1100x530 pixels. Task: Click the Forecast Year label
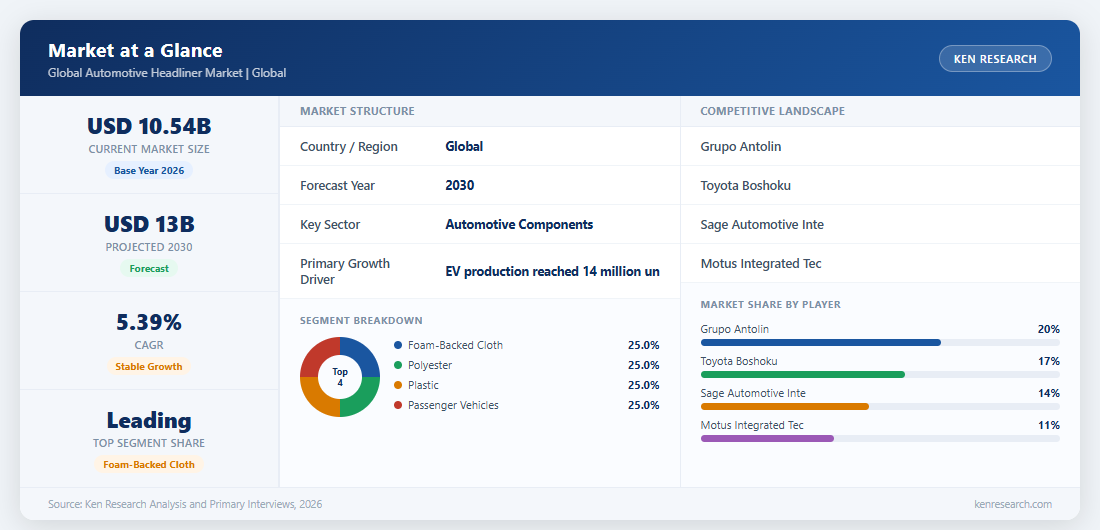337,185
